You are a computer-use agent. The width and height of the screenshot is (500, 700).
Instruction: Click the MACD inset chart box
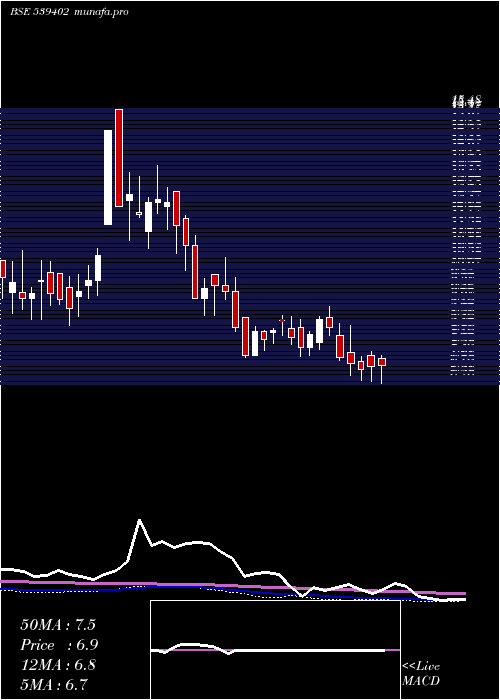(x=275, y=650)
